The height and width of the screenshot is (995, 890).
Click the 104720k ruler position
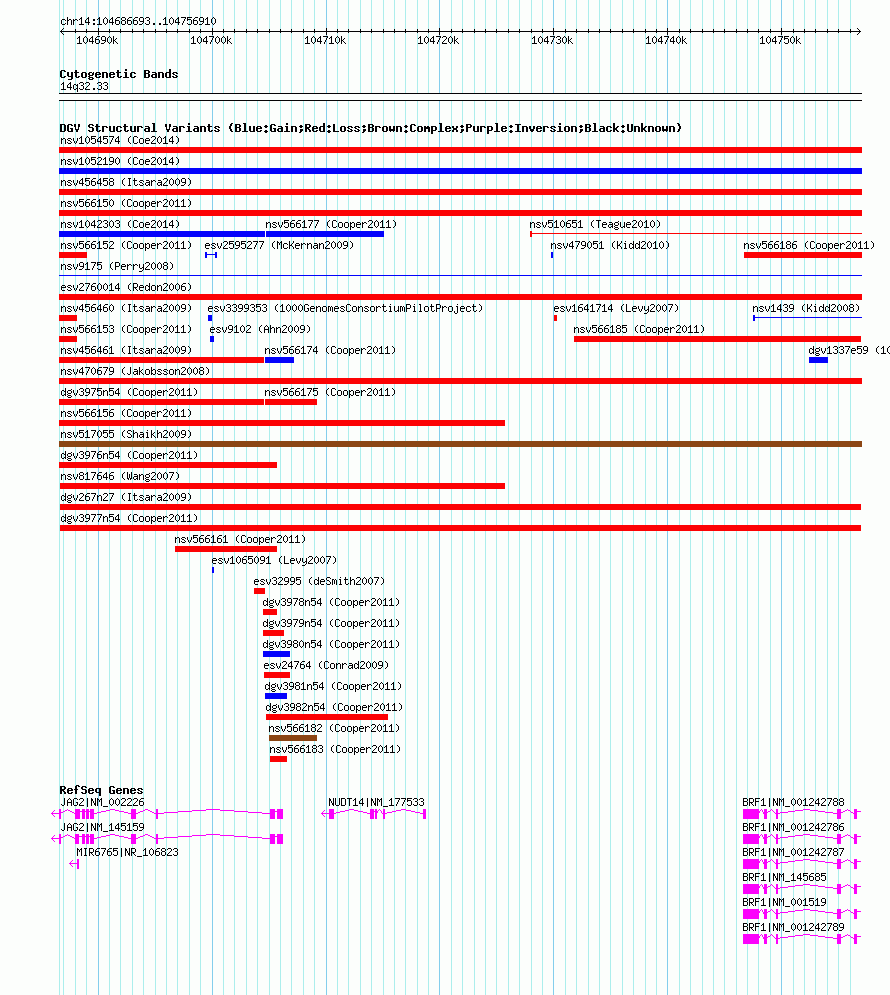tap(438, 40)
